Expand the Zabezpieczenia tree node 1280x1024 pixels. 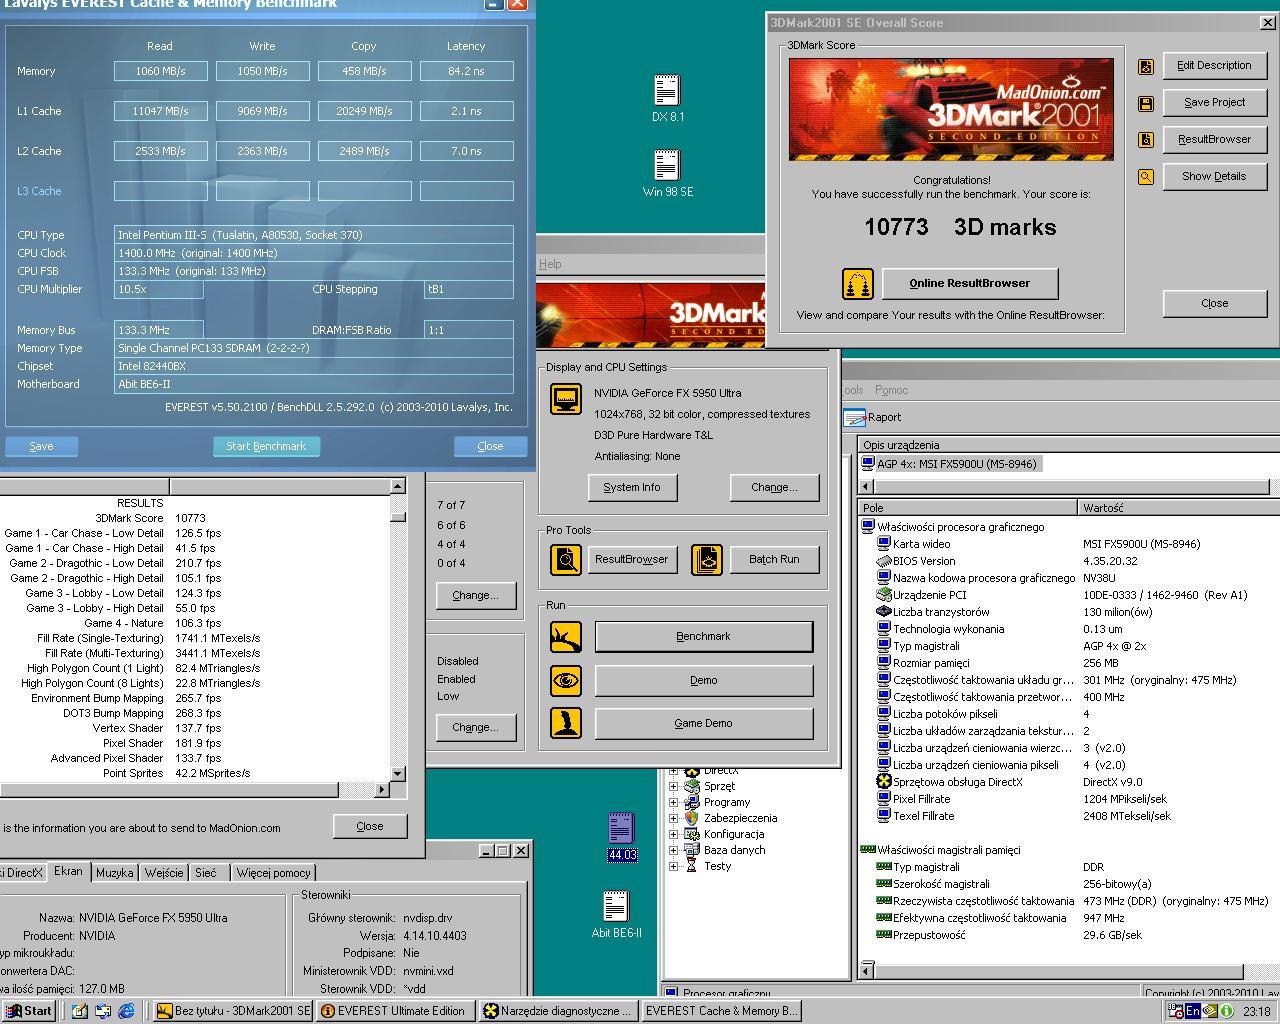point(673,818)
